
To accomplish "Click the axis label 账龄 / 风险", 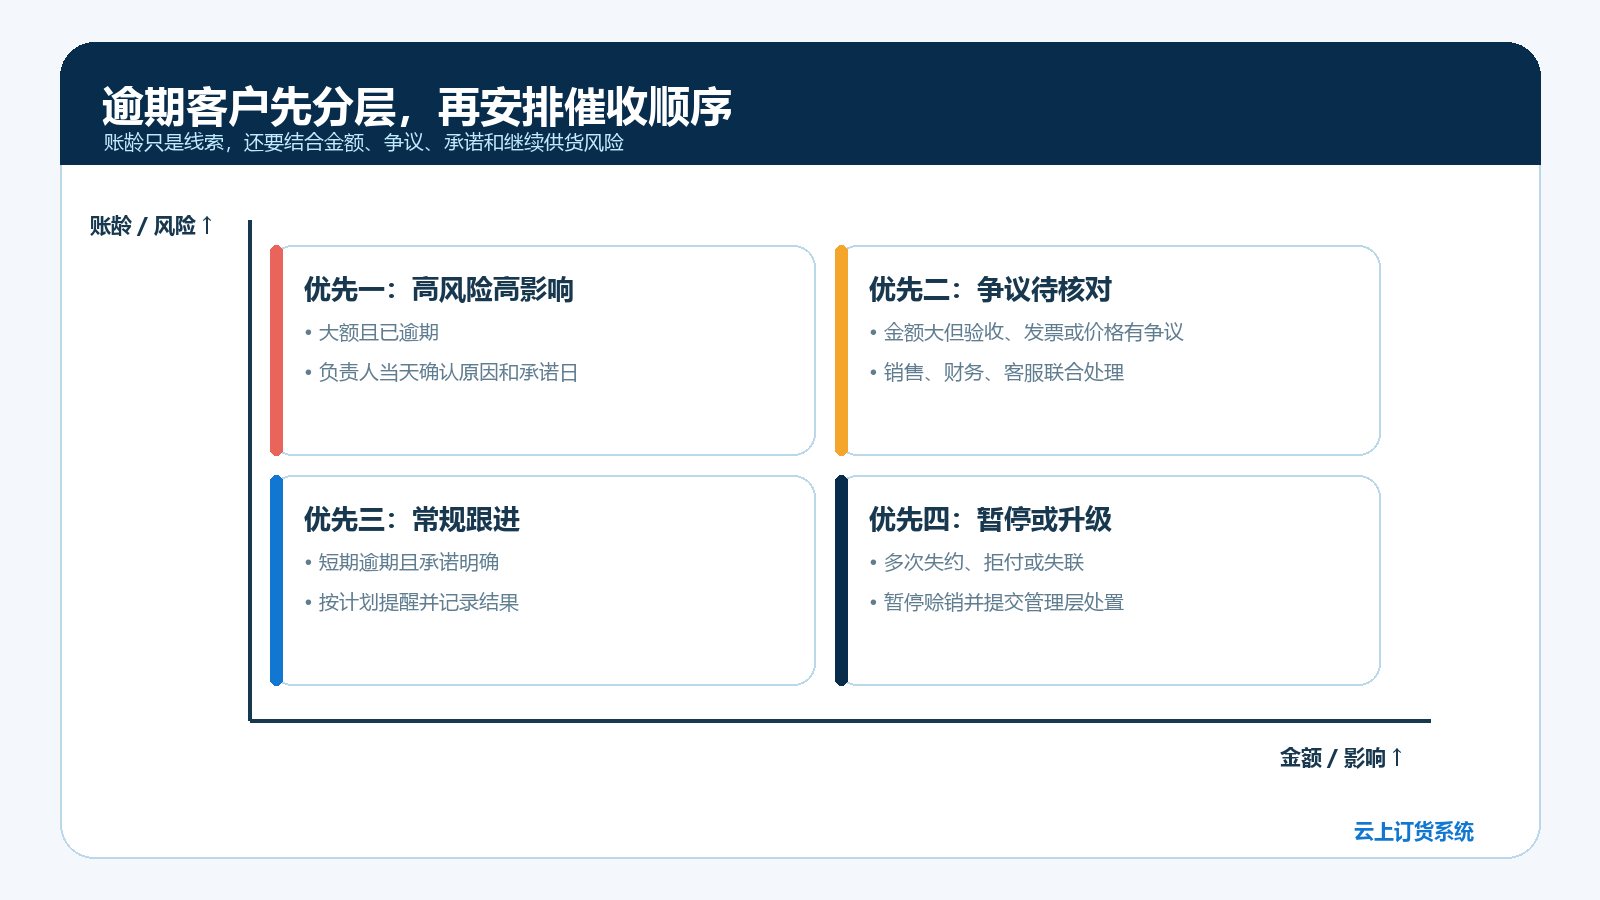I will tap(151, 226).
